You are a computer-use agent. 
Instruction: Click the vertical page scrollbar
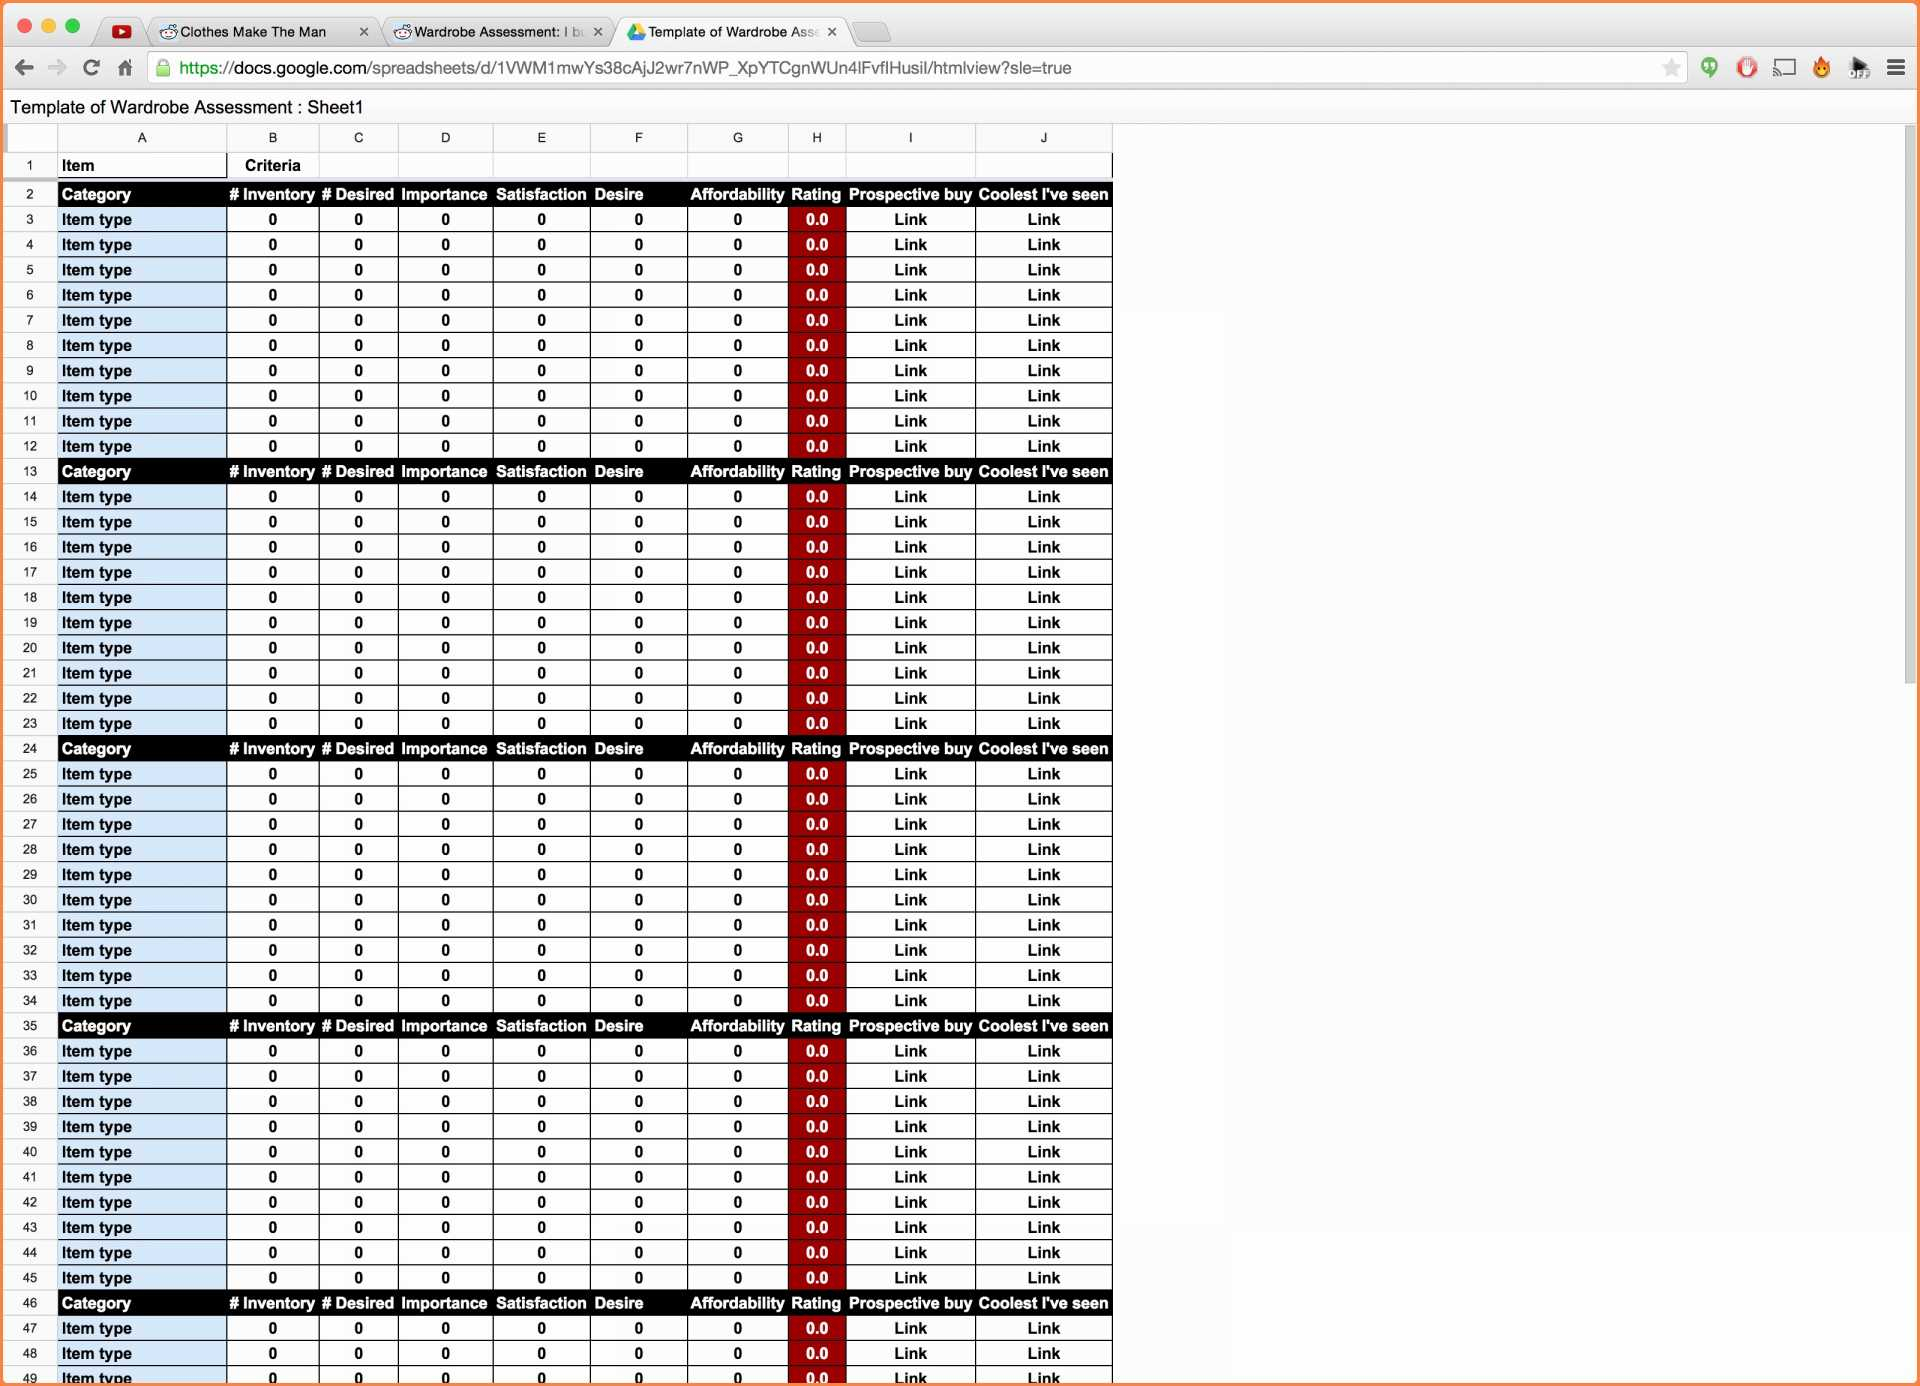(1910, 400)
